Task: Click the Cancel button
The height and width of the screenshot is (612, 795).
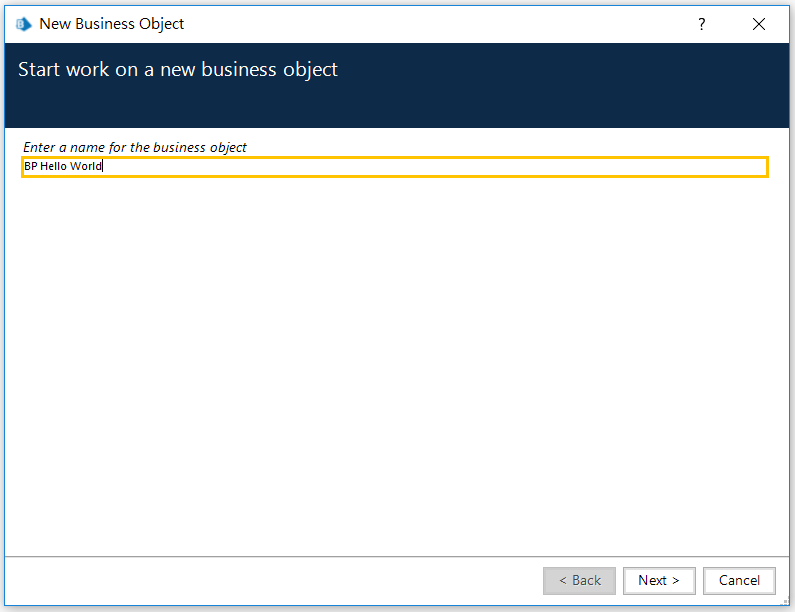Action: (x=739, y=581)
